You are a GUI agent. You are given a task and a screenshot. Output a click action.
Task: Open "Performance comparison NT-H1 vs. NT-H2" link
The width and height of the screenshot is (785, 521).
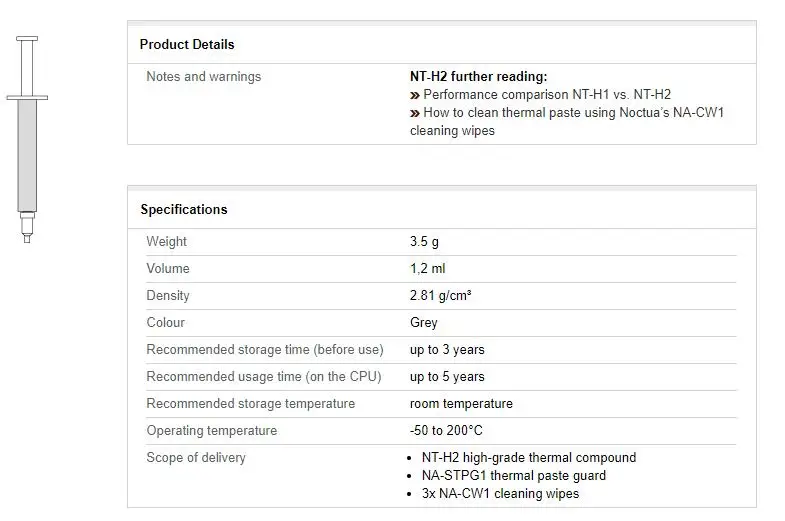point(547,95)
